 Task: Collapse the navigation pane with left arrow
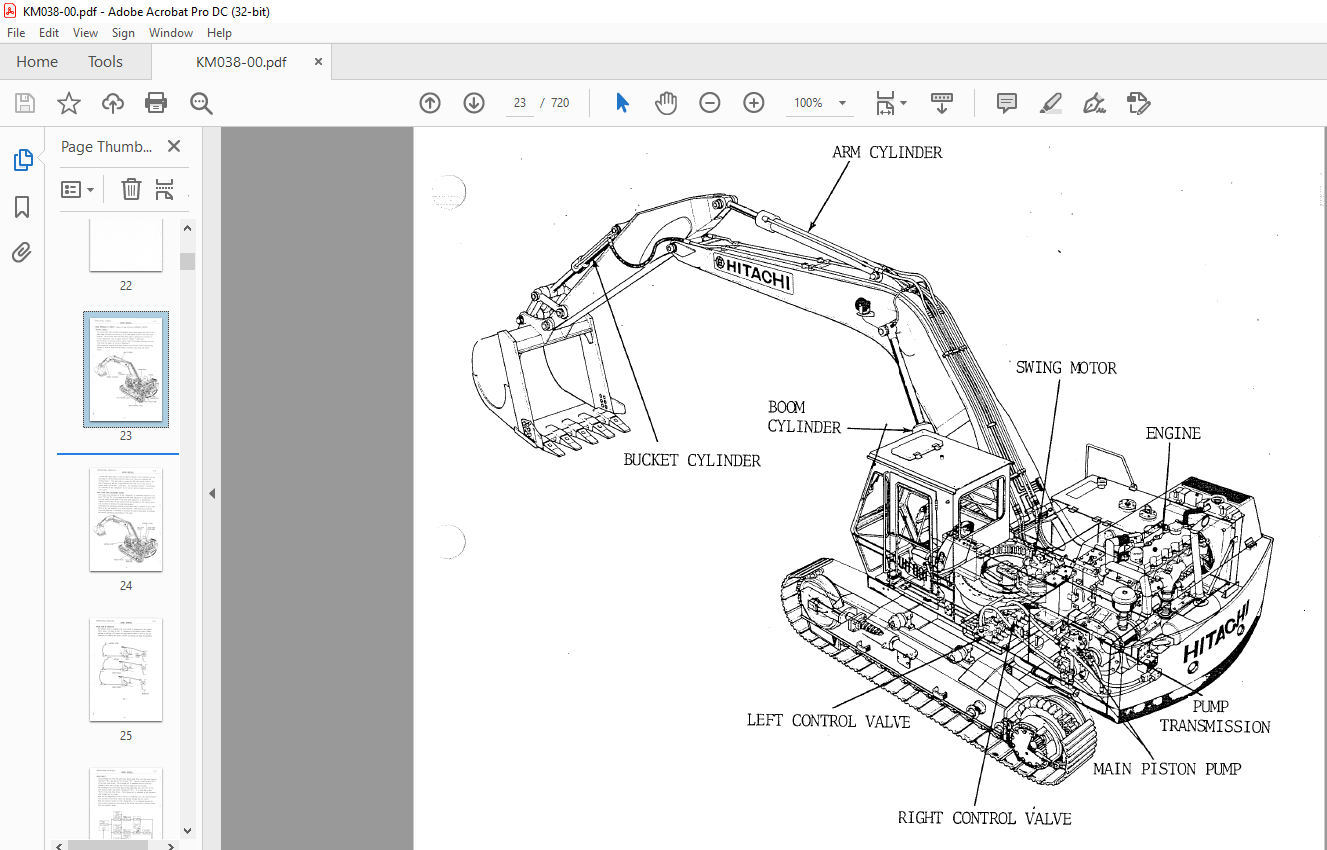(x=211, y=493)
